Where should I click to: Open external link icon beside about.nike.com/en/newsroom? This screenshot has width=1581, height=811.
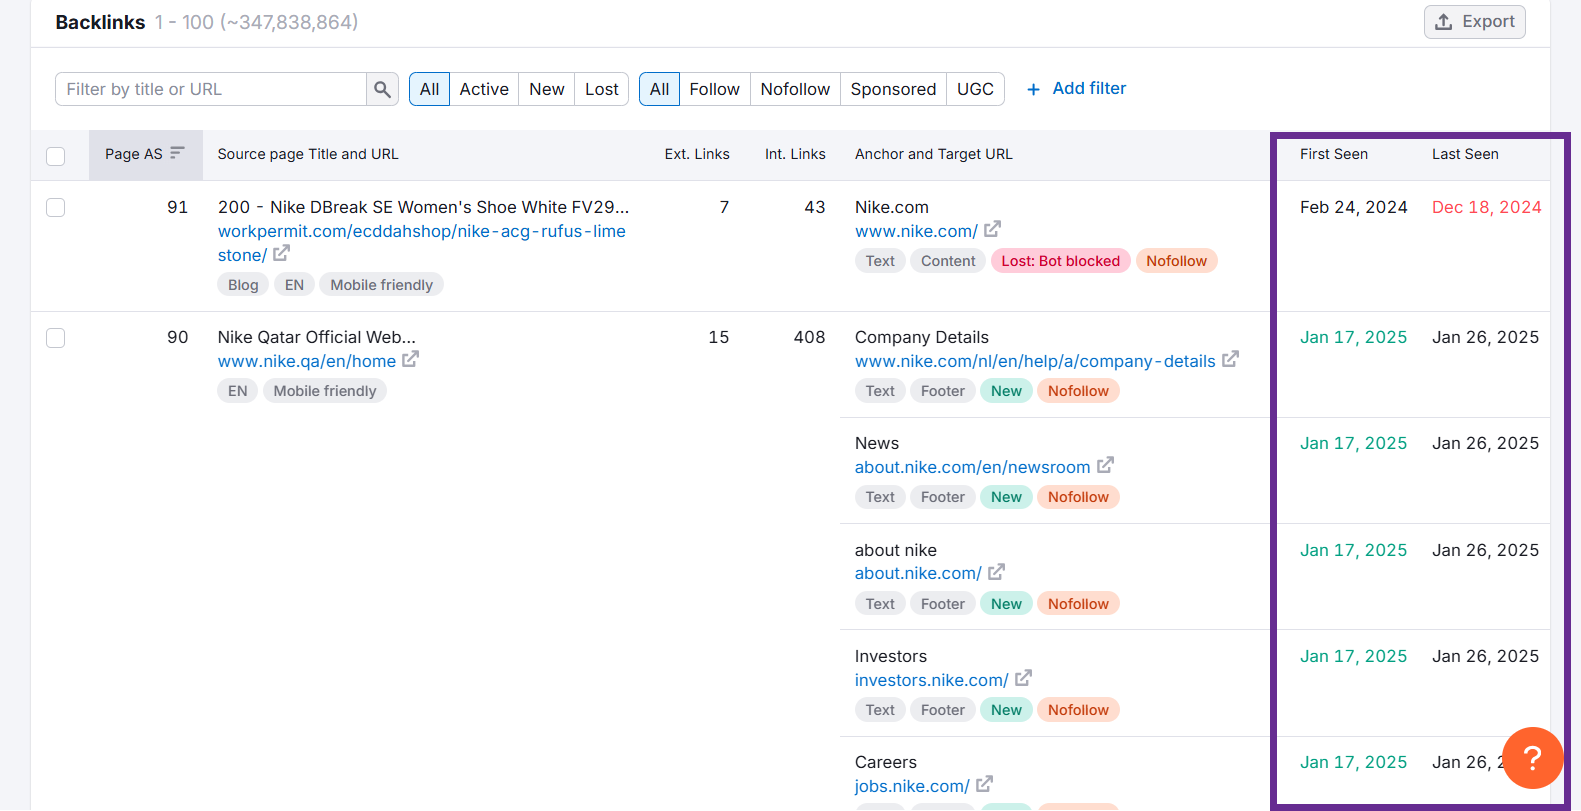coord(1105,465)
